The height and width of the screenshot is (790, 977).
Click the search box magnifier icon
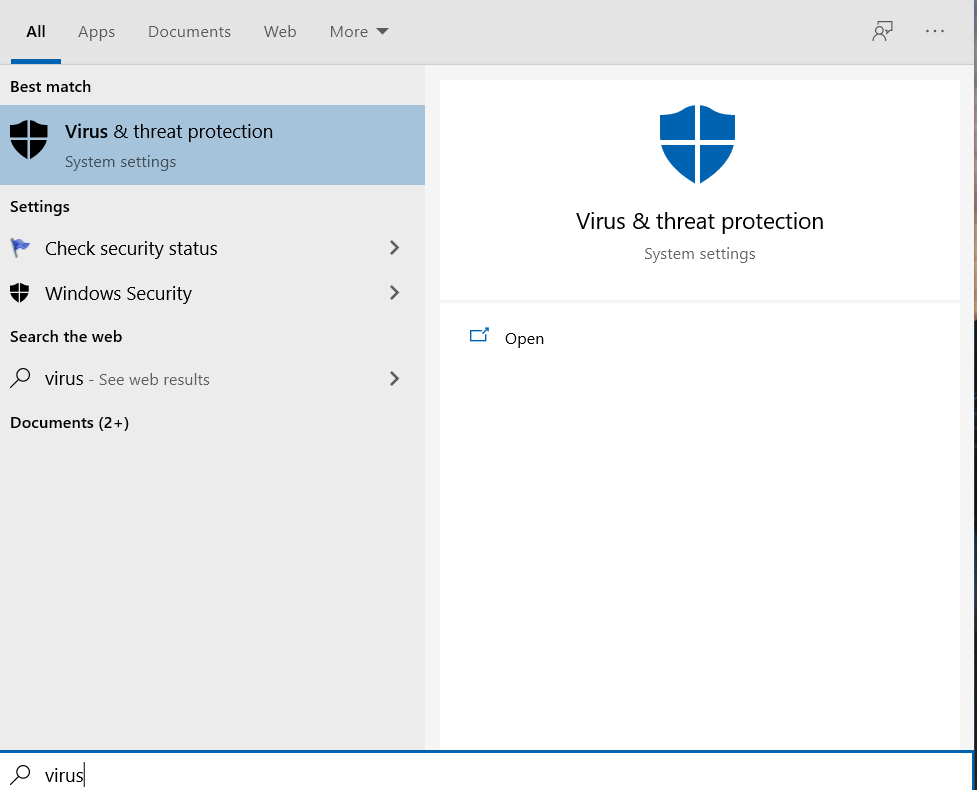click(x=20, y=774)
